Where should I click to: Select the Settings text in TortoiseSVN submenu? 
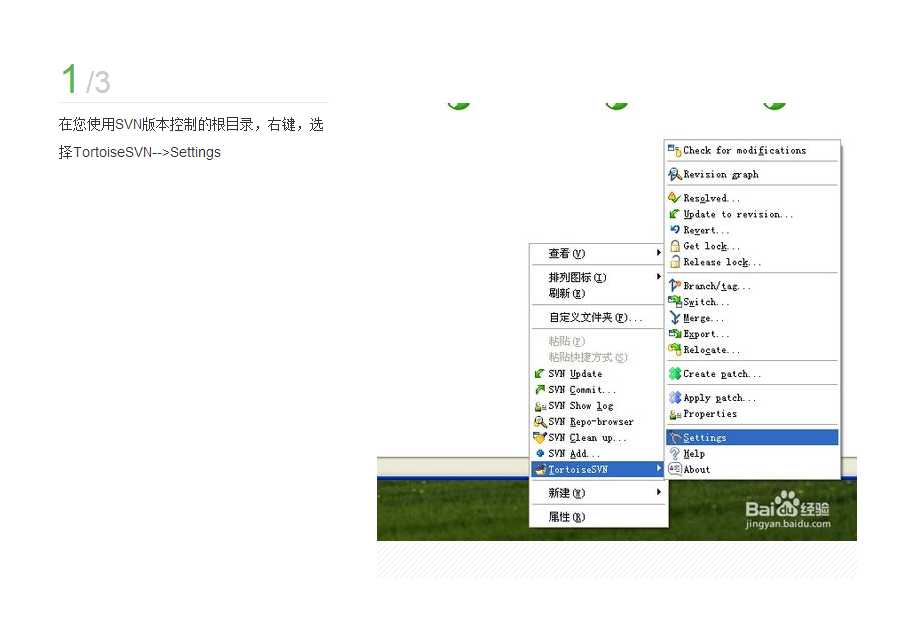click(704, 437)
